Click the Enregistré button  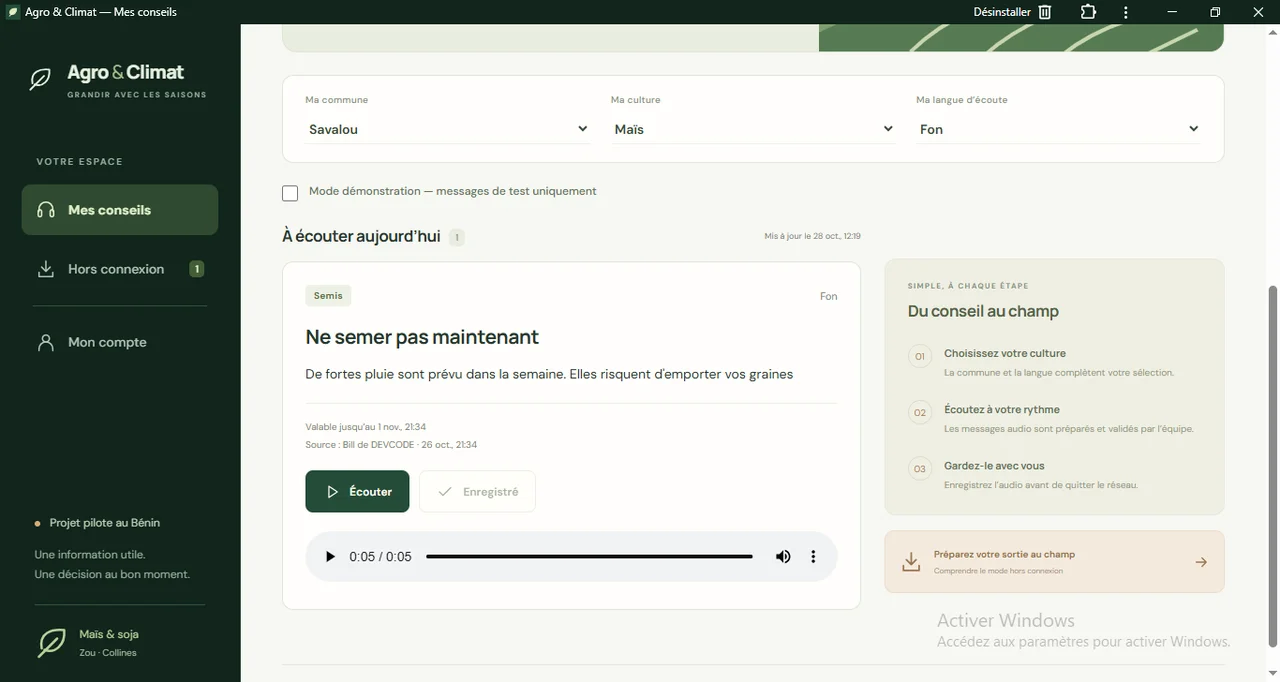tap(477, 491)
